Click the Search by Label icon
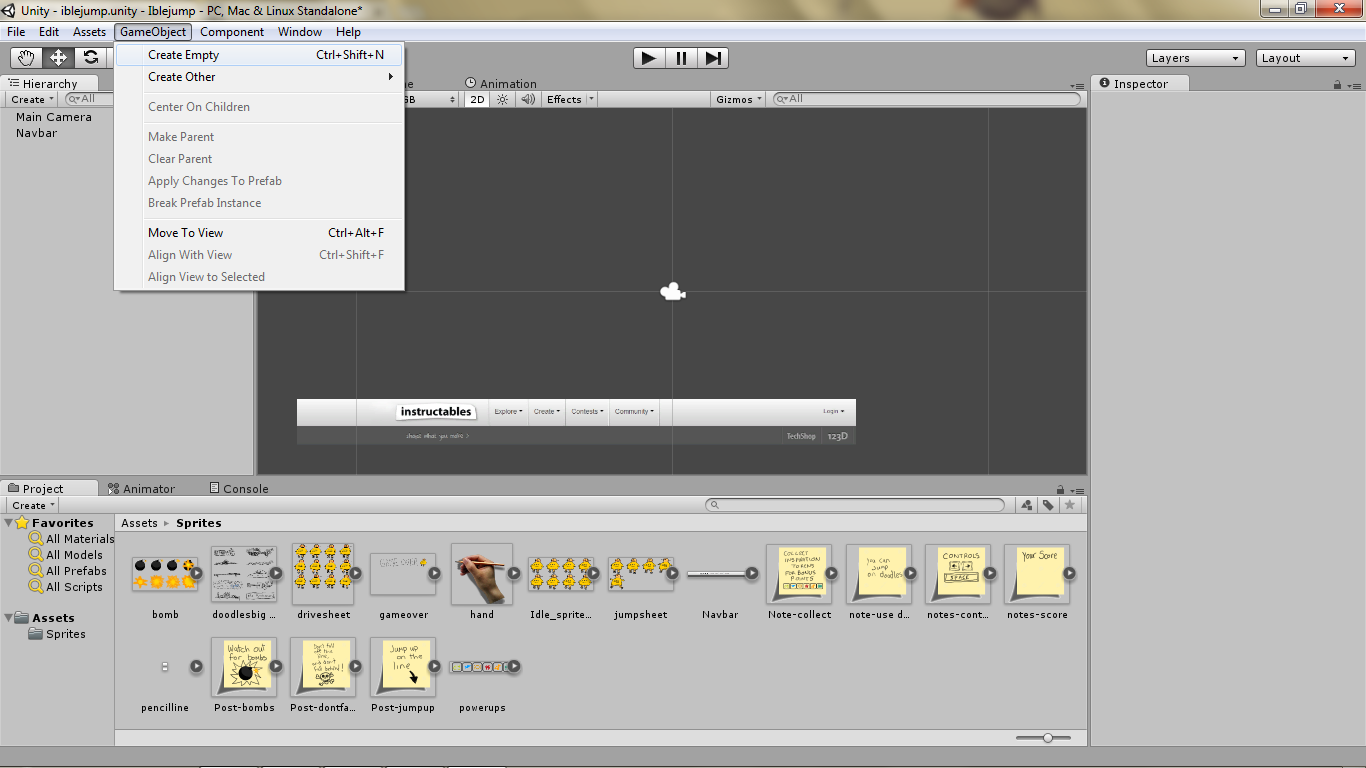The image size is (1366, 768). pyautogui.click(x=1048, y=505)
